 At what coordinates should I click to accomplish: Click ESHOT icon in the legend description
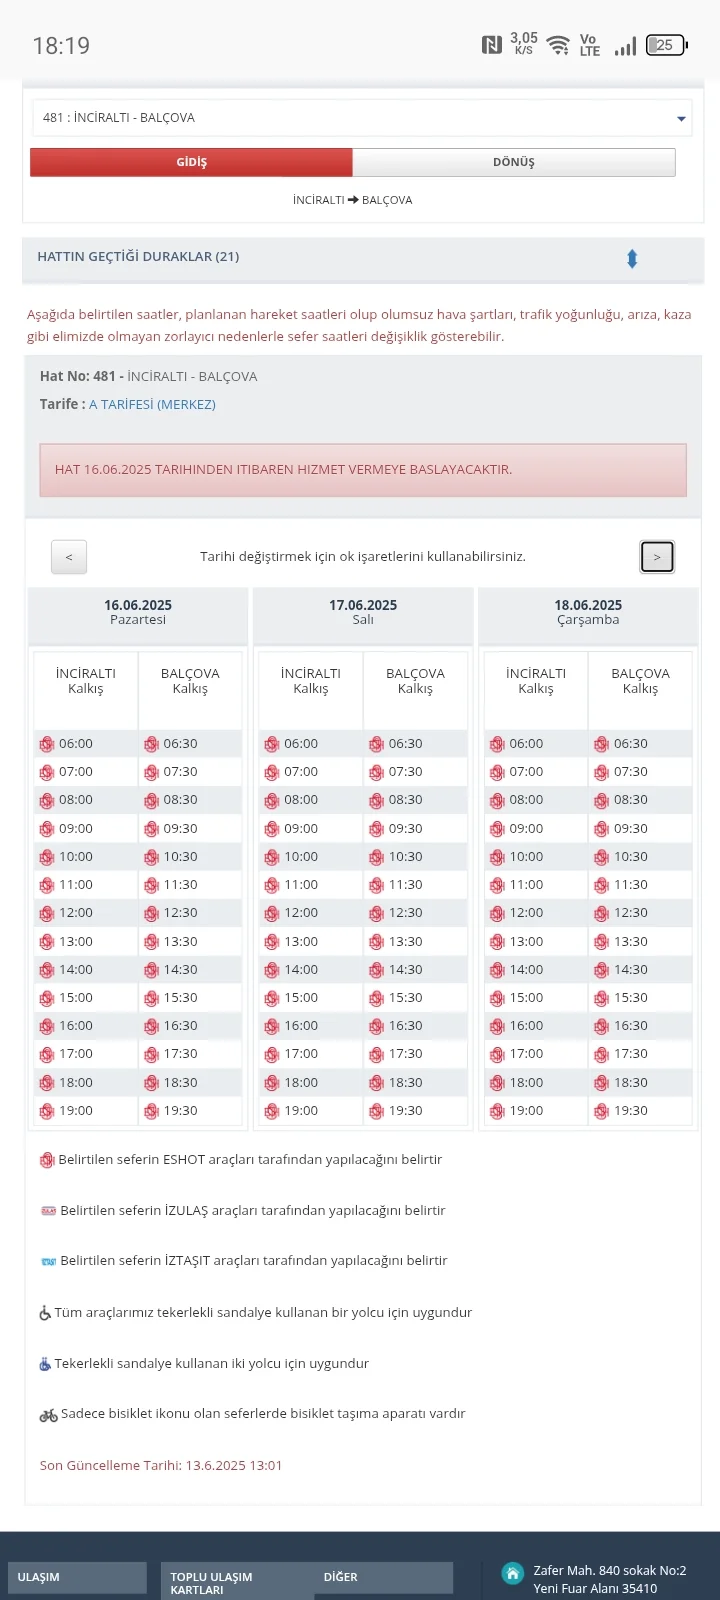tap(46, 1160)
